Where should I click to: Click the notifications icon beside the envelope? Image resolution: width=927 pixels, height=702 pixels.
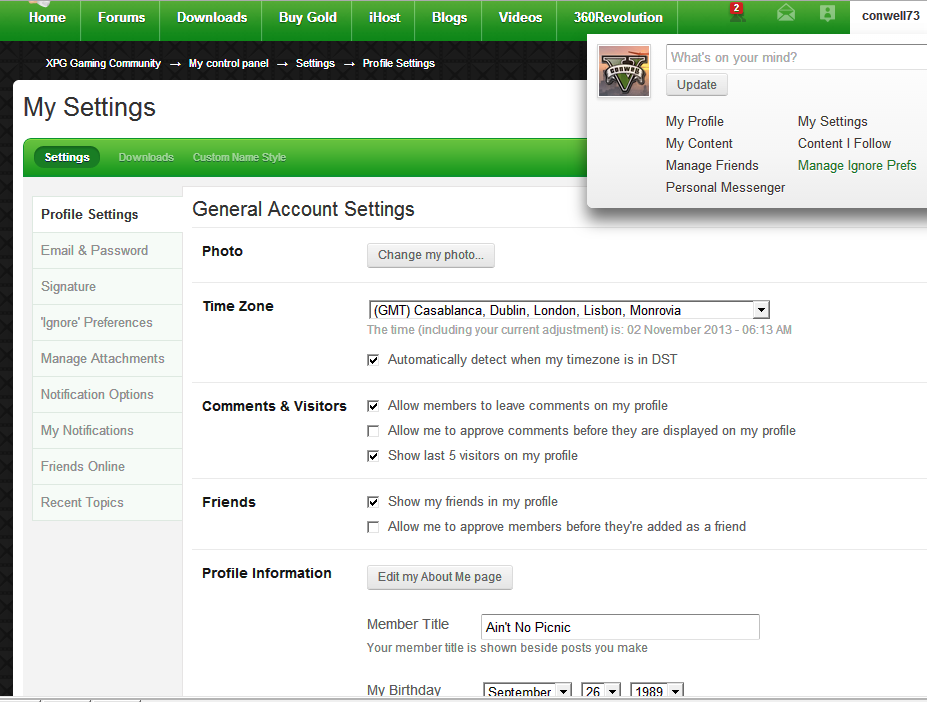pos(826,14)
